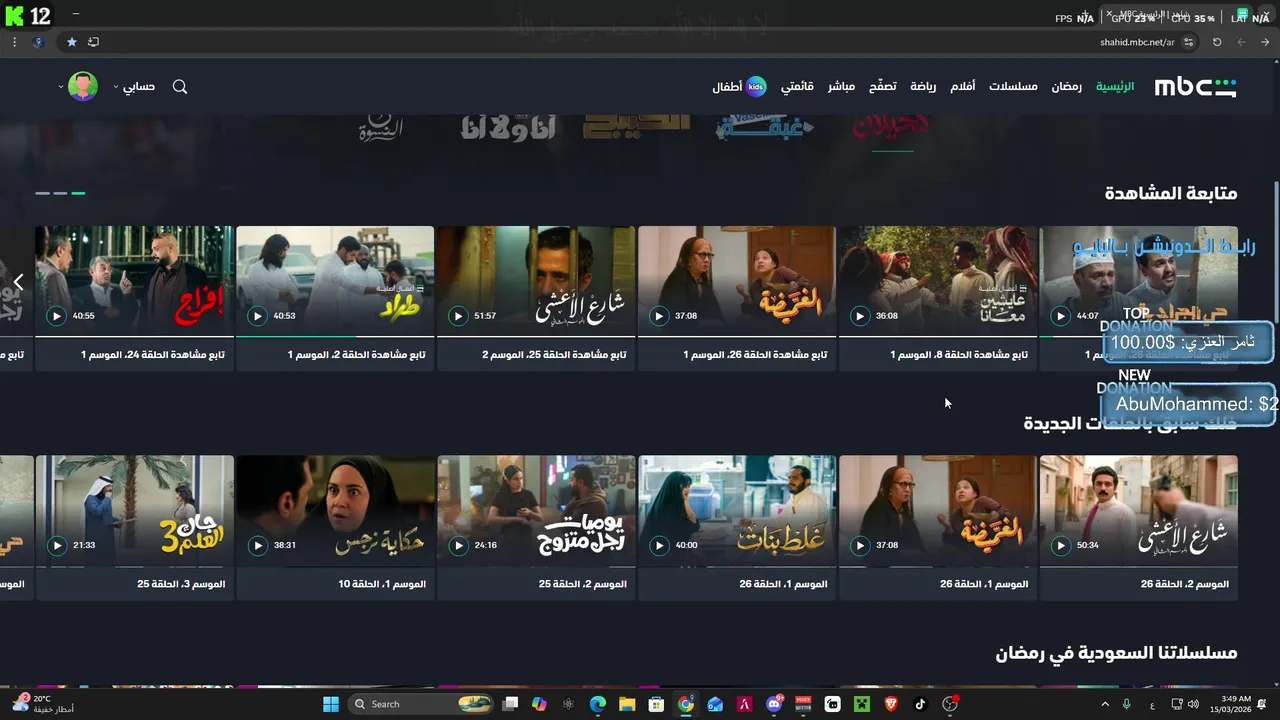Play عايشين معانا episode showing 36:08
The height and width of the screenshot is (720, 1280).
click(x=860, y=316)
